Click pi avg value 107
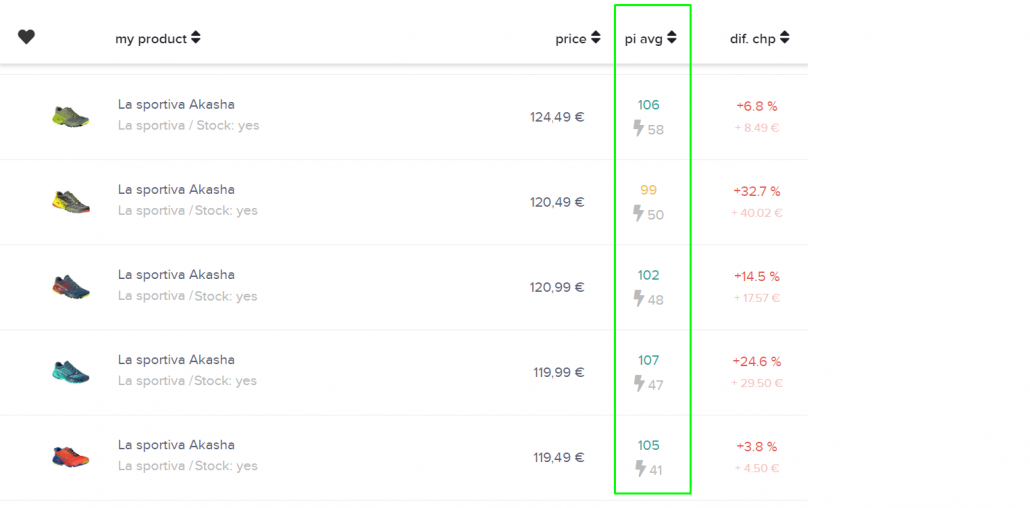 pyautogui.click(x=648, y=360)
